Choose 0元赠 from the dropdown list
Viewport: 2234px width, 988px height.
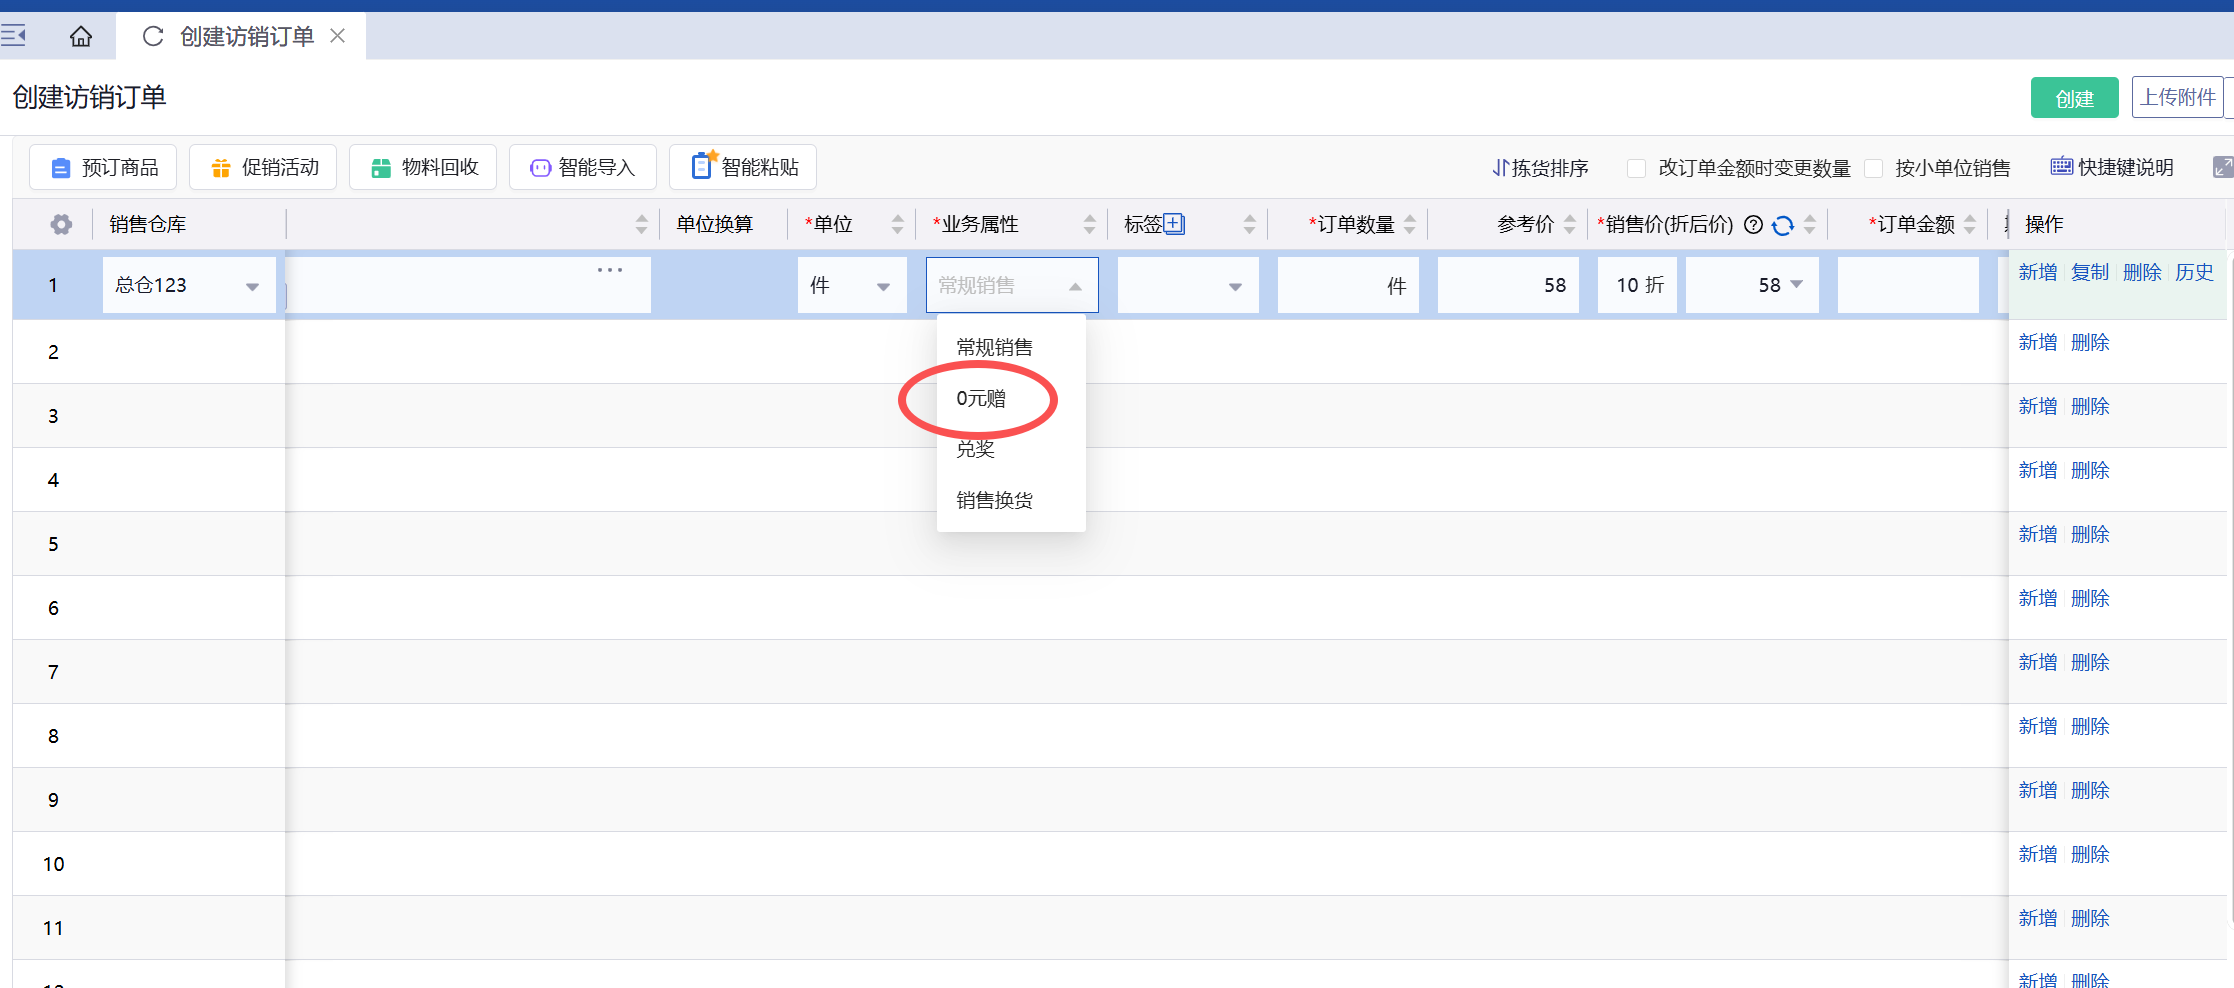pos(1011,398)
